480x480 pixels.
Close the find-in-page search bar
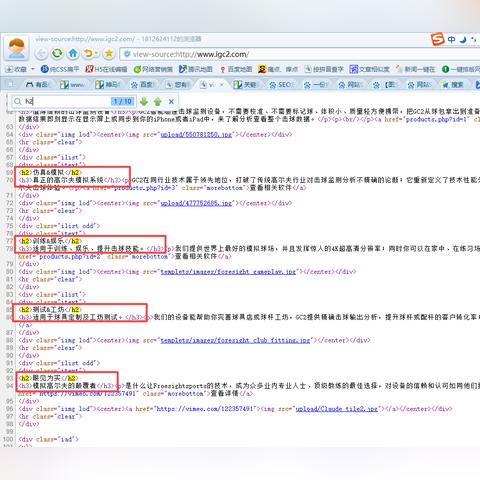(171, 101)
